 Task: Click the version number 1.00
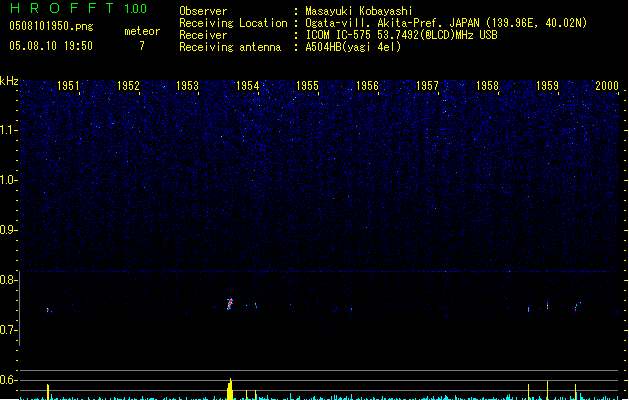136,9
